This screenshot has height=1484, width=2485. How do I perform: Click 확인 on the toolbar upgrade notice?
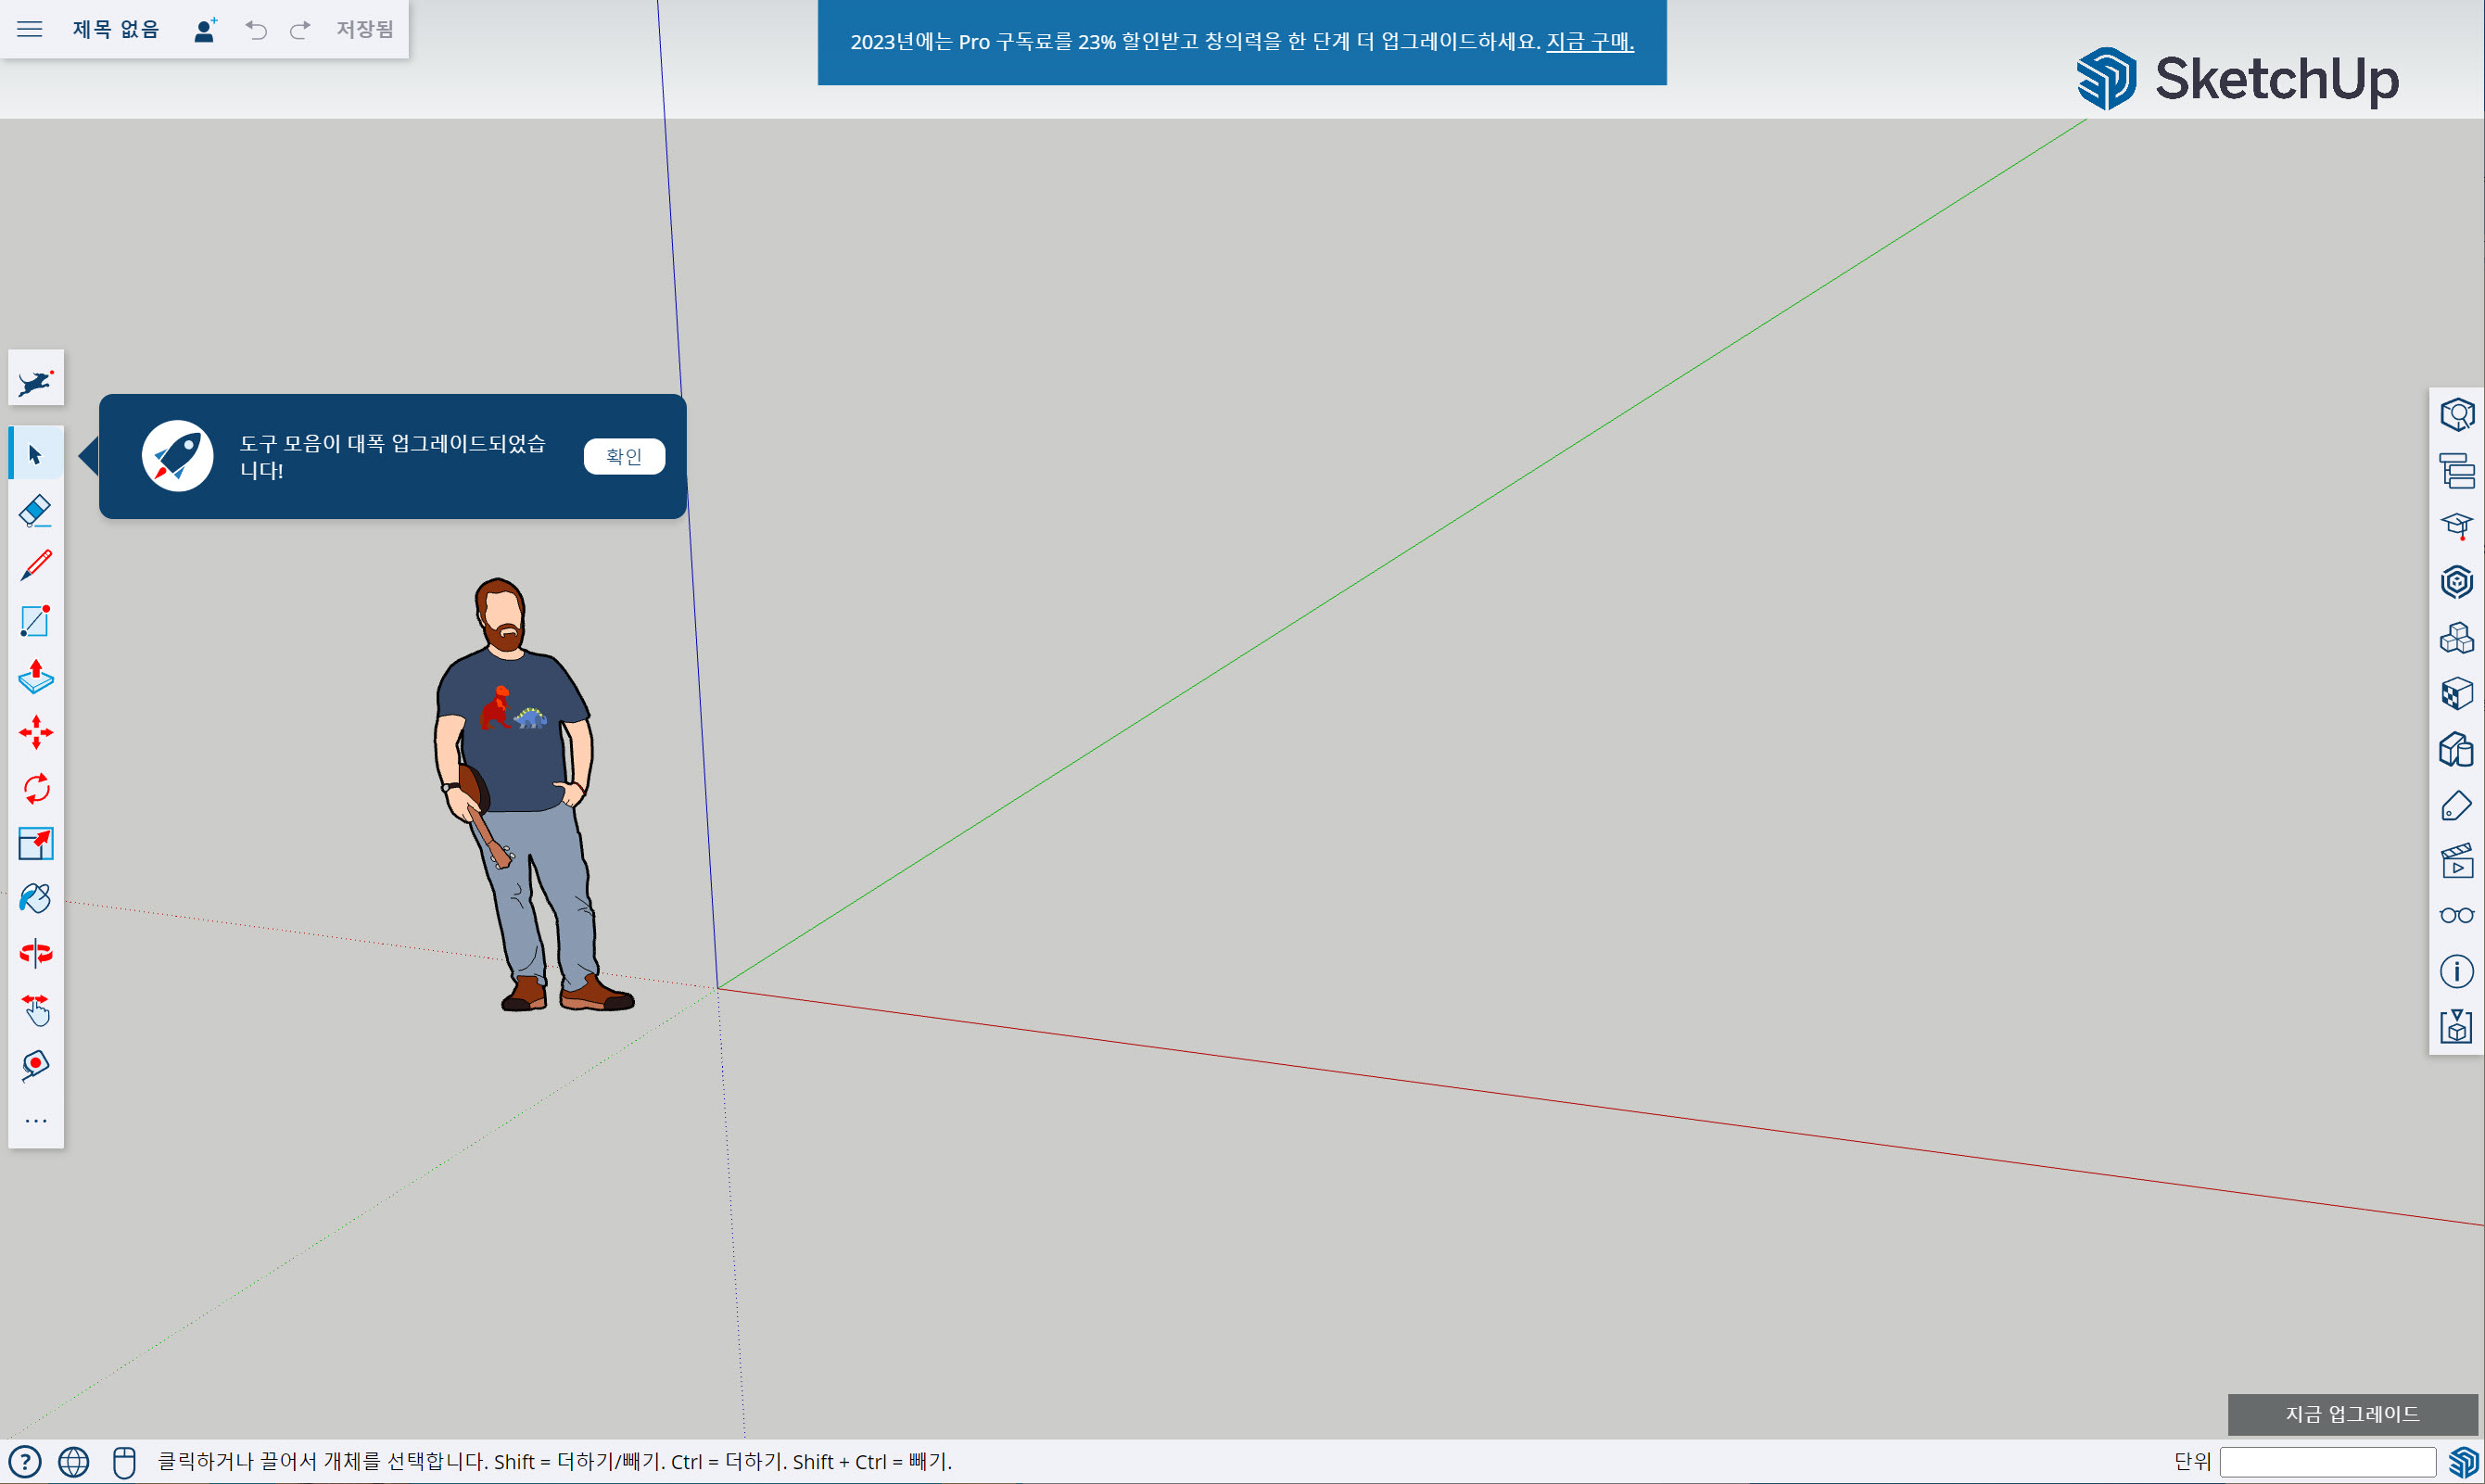click(x=624, y=456)
